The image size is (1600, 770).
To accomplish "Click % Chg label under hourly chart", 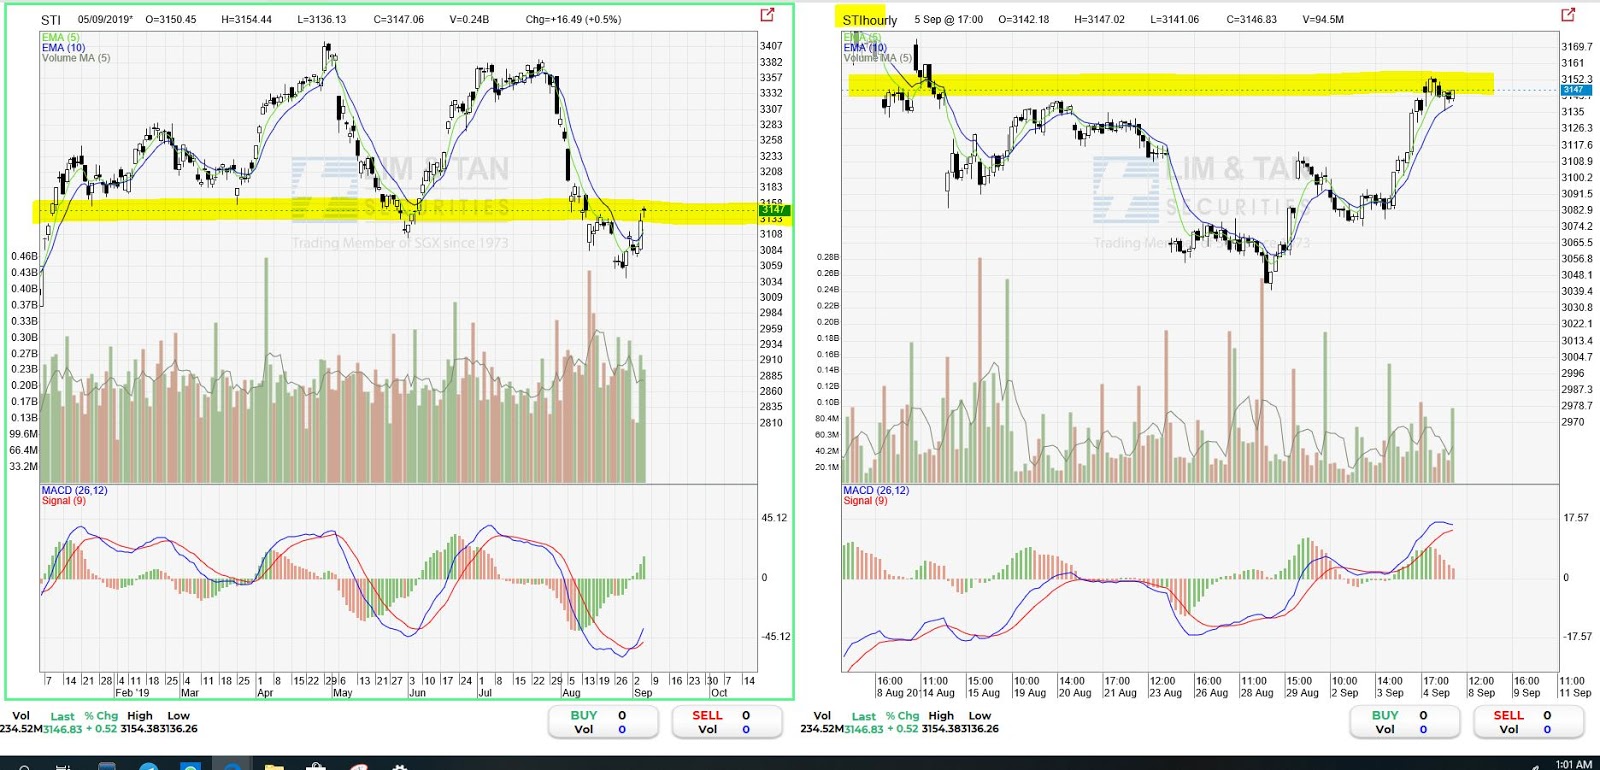I will point(902,716).
